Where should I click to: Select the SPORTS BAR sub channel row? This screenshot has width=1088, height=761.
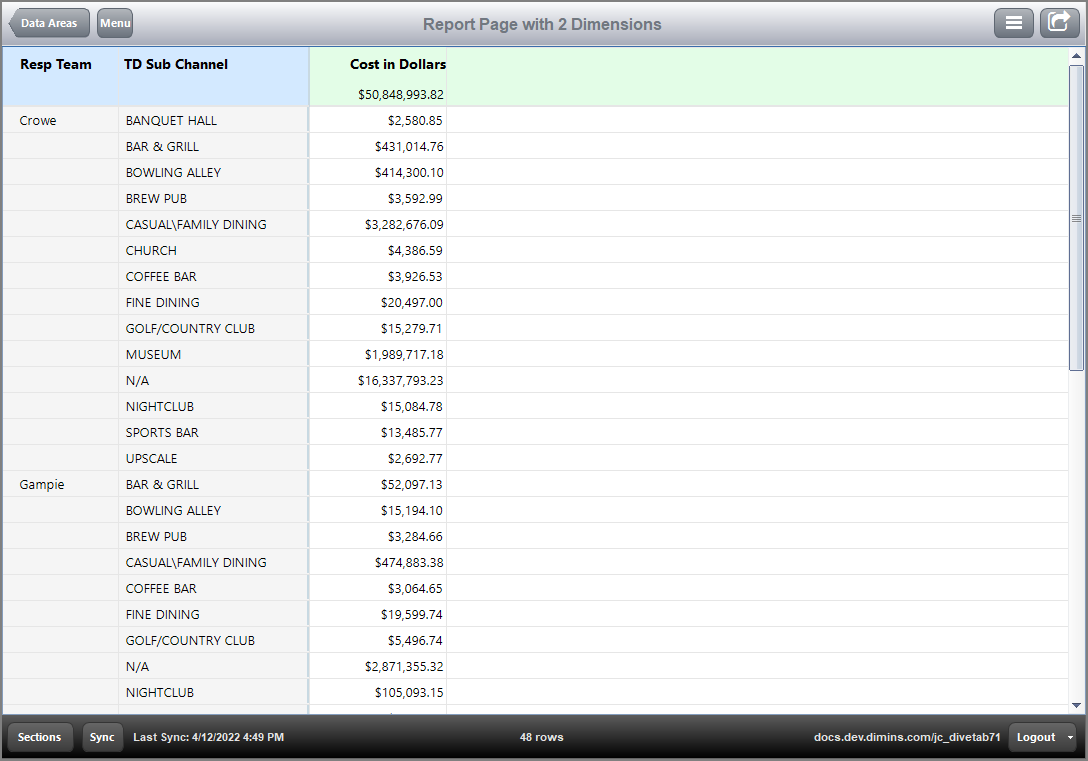pyautogui.click(x=535, y=432)
